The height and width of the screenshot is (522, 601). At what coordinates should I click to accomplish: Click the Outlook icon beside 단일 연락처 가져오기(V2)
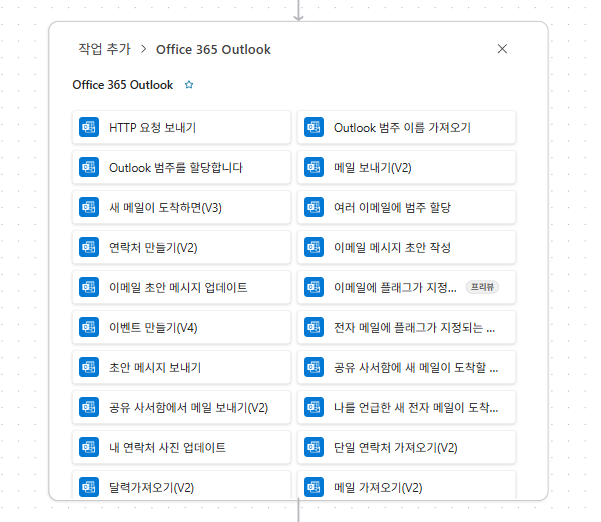click(x=314, y=447)
